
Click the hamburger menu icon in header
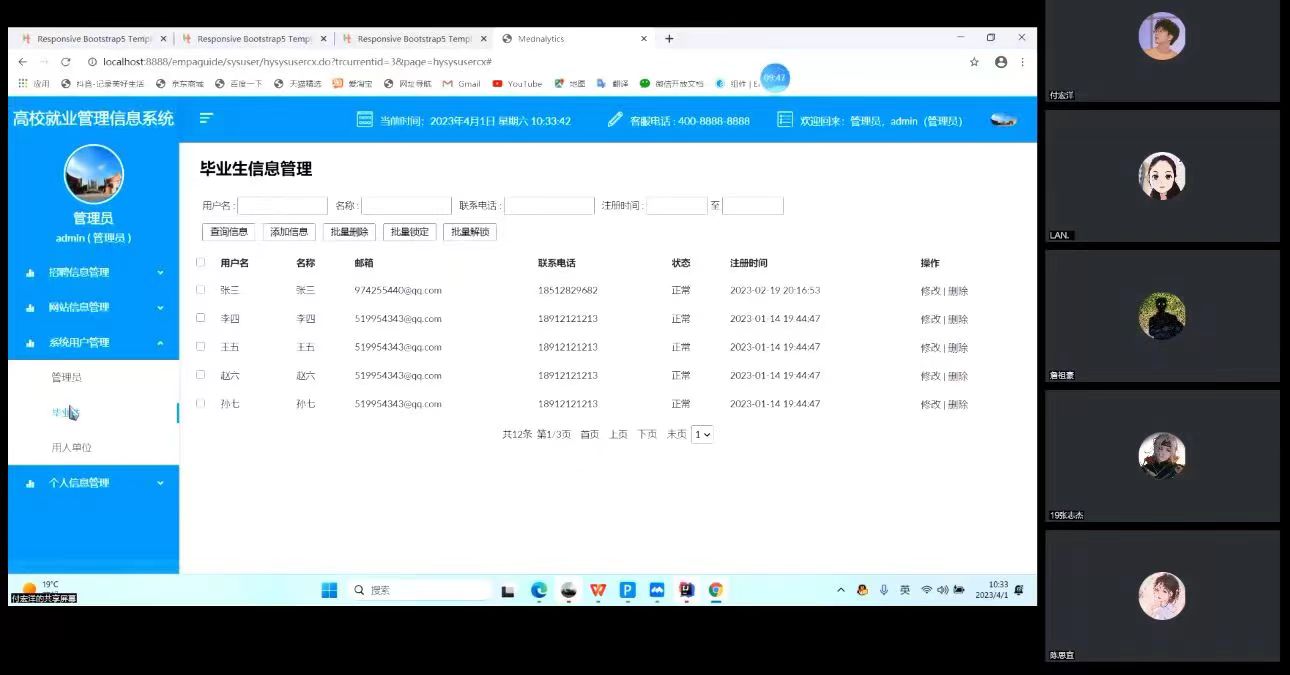(x=206, y=118)
